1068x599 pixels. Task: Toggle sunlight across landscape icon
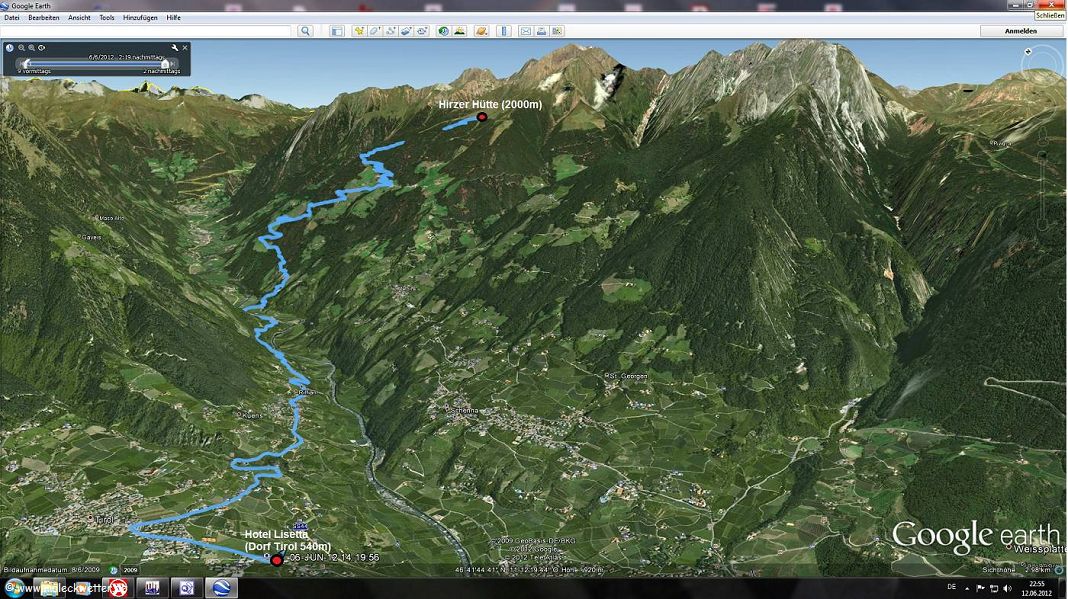(x=459, y=31)
